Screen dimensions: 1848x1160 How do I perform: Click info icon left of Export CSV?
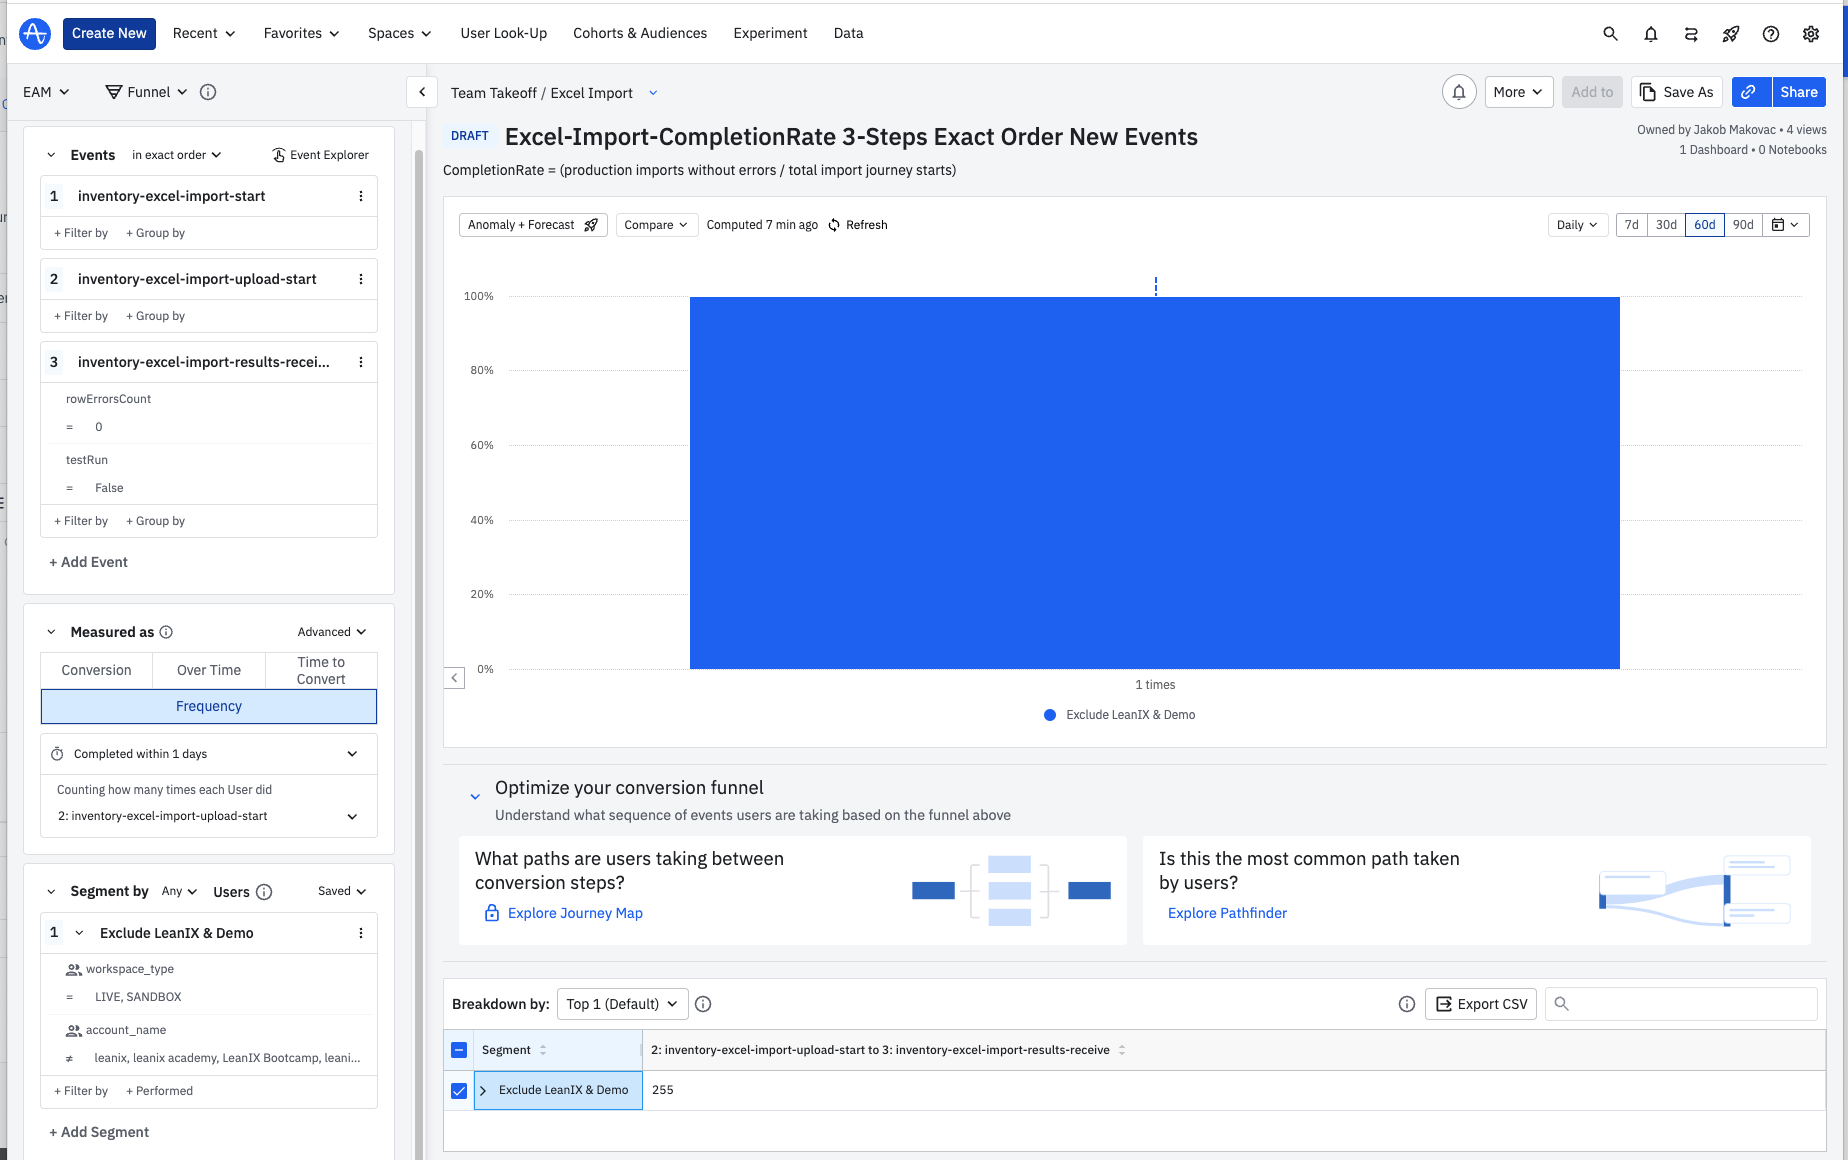1406,1004
